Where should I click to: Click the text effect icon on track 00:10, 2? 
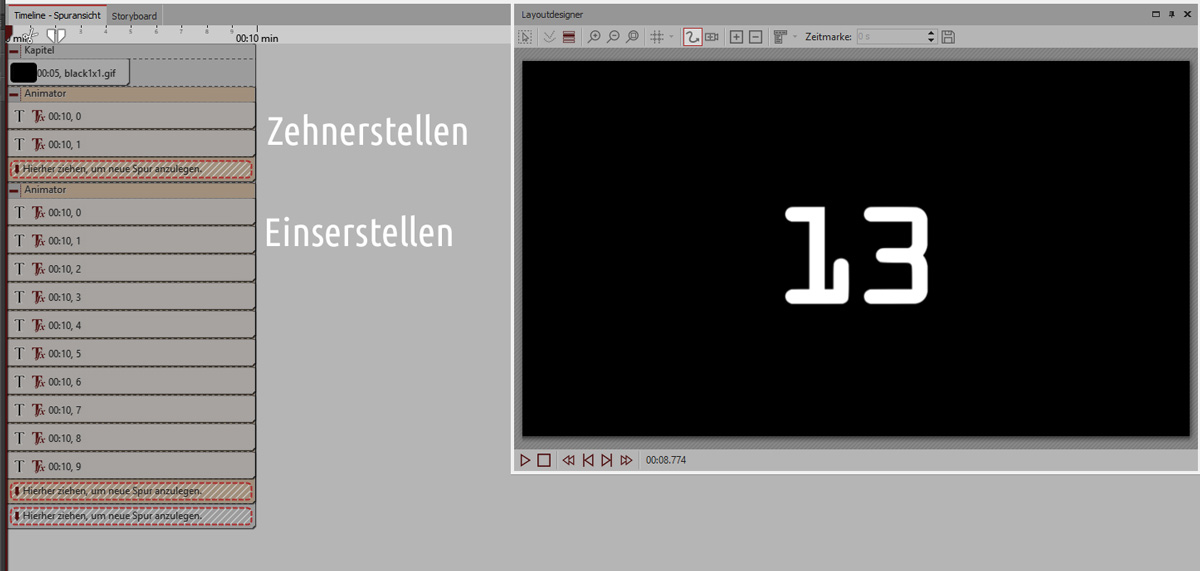pyautogui.click(x=39, y=269)
